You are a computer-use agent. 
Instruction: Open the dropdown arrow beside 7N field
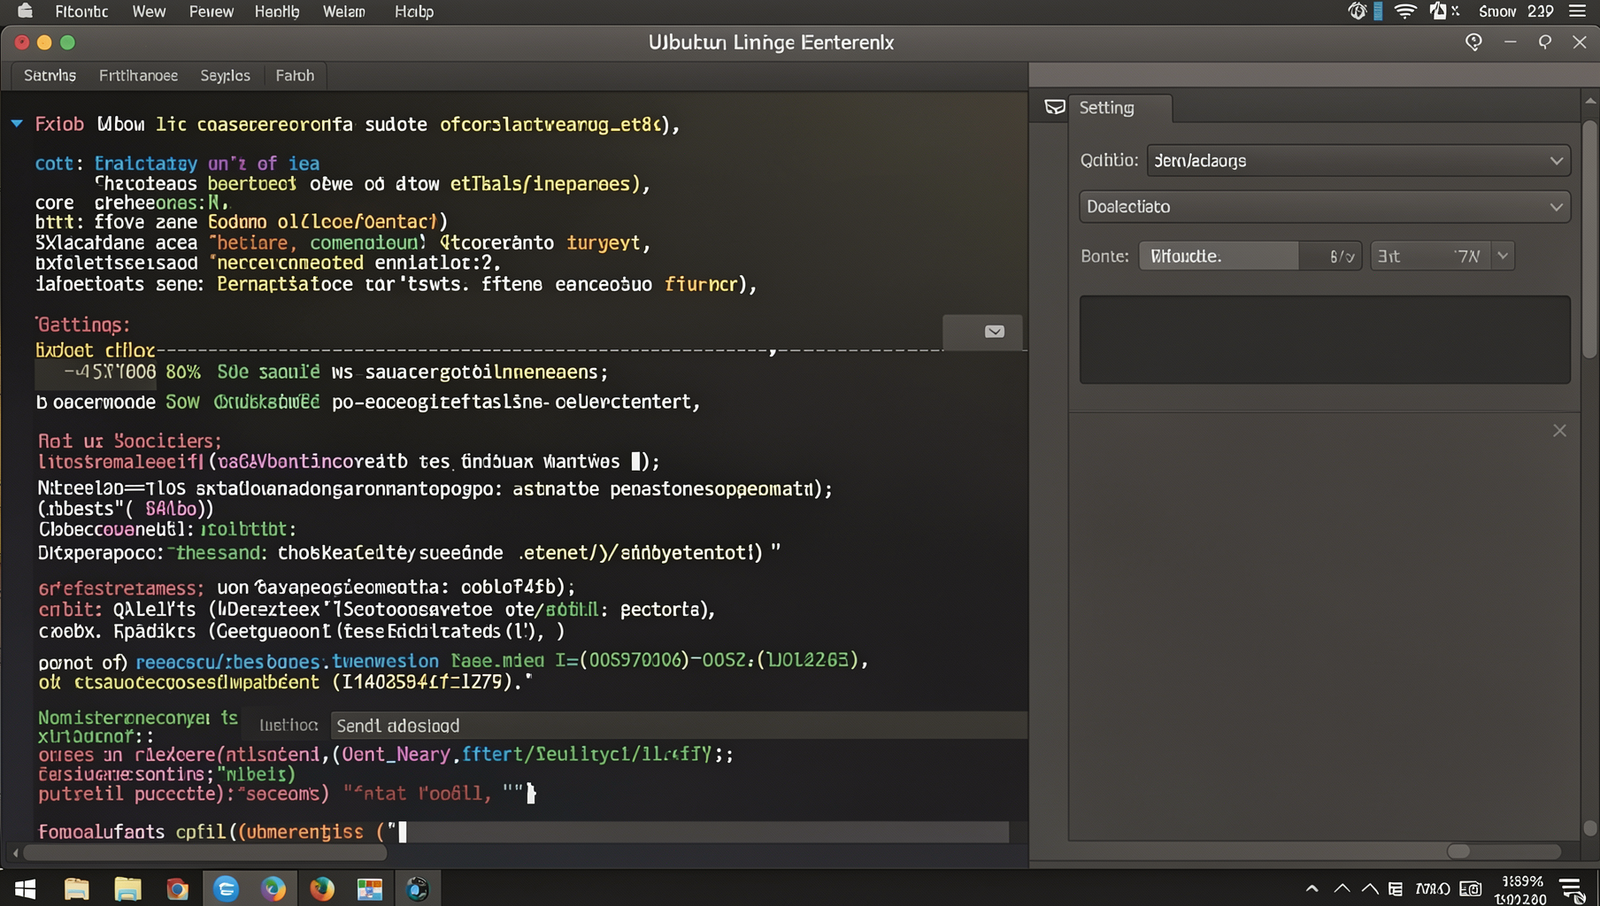(x=1502, y=256)
